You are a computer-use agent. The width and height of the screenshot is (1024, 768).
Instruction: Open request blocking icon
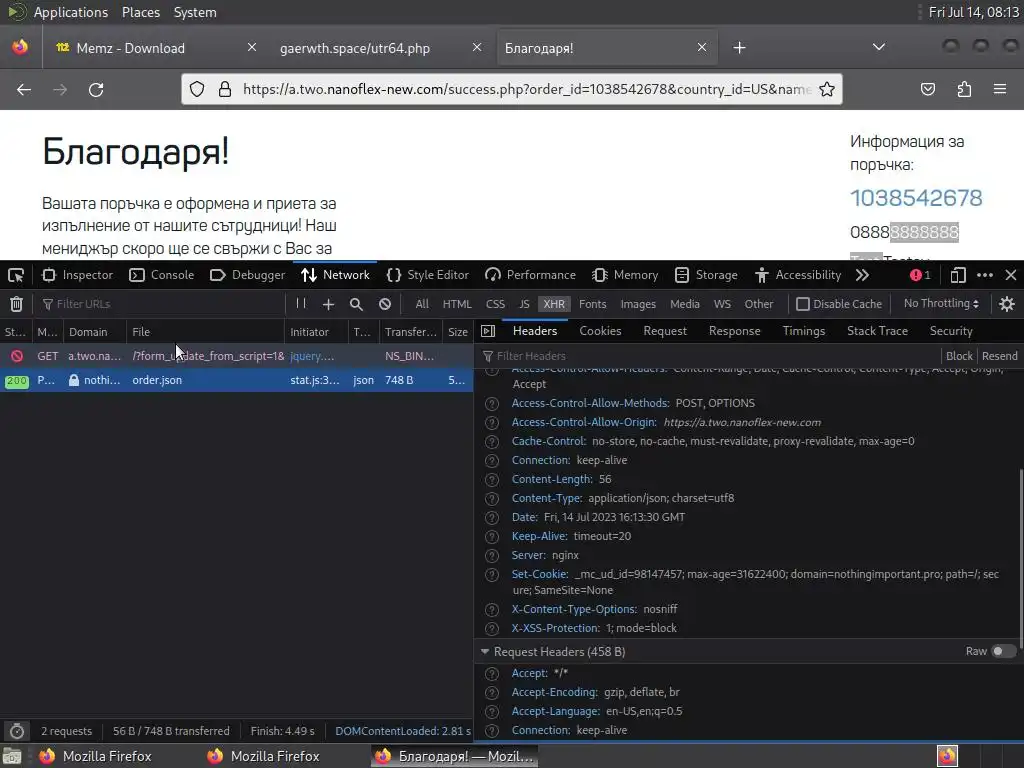[x=385, y=304]
